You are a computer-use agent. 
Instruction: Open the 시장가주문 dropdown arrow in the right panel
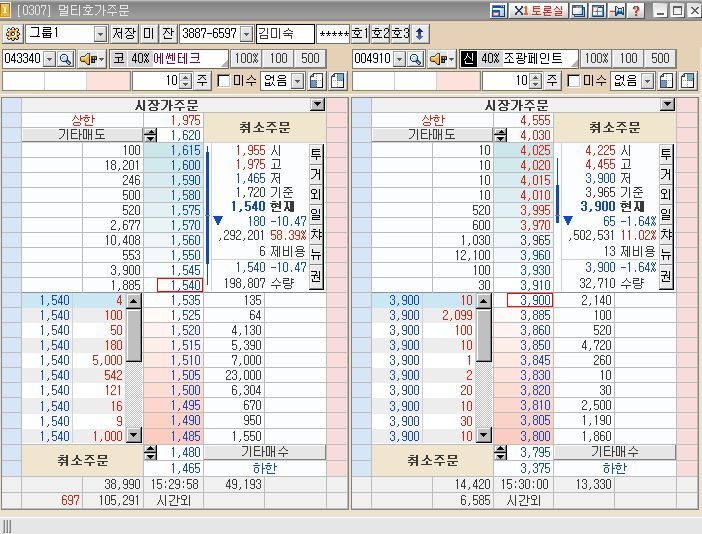[667, 104]
